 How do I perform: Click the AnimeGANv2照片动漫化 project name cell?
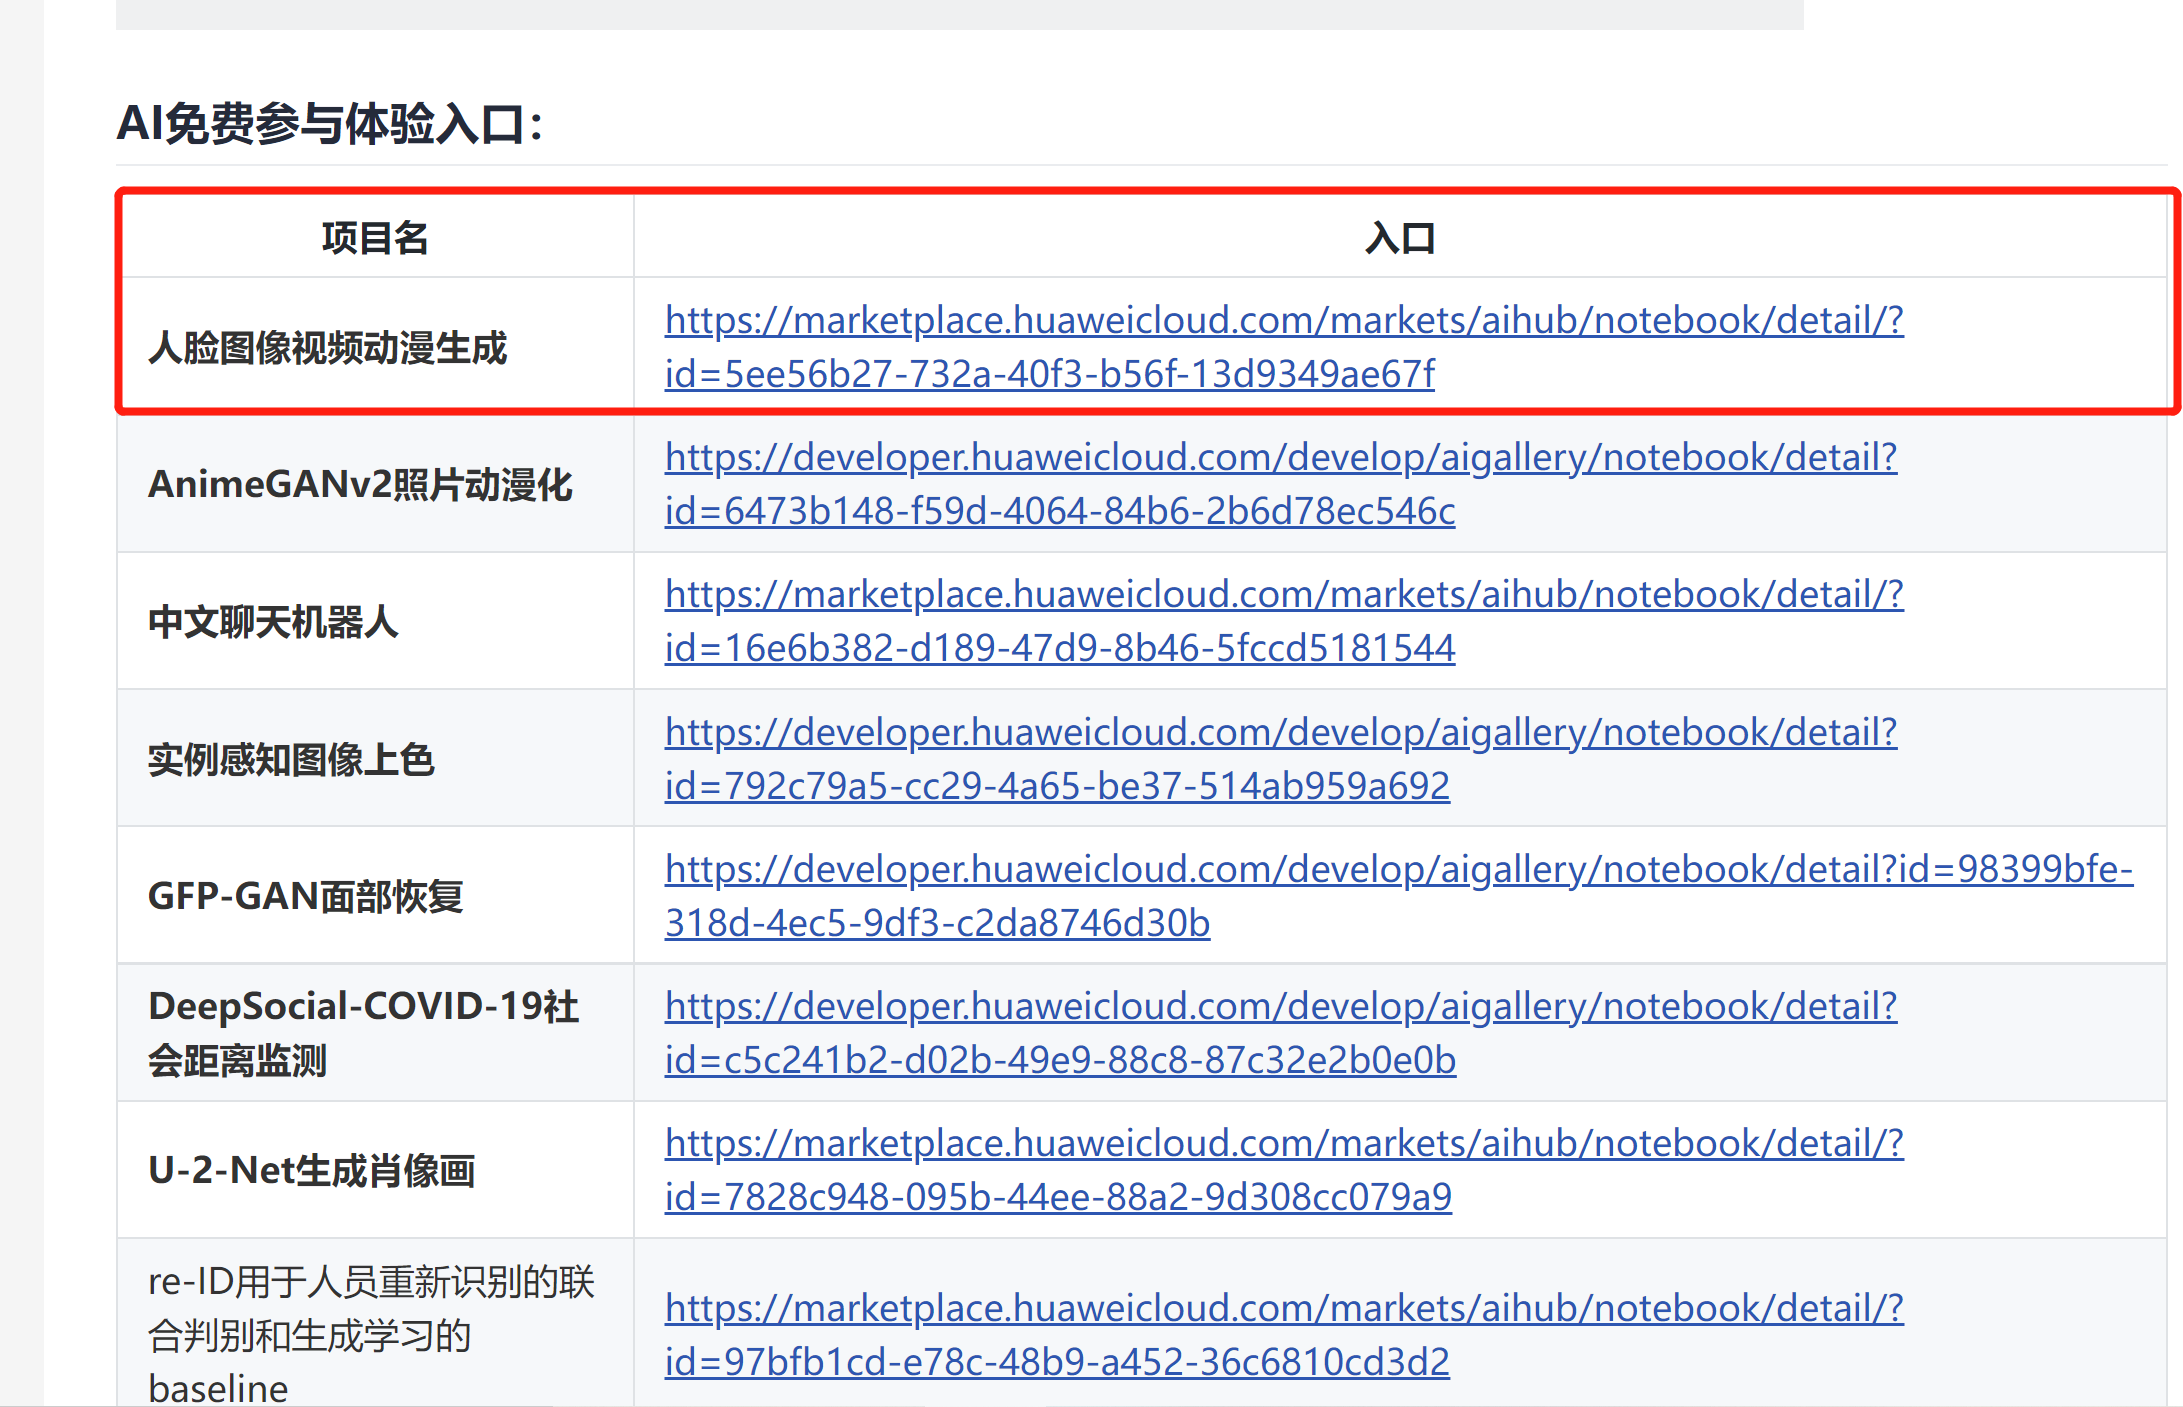[x=360, y=485]
